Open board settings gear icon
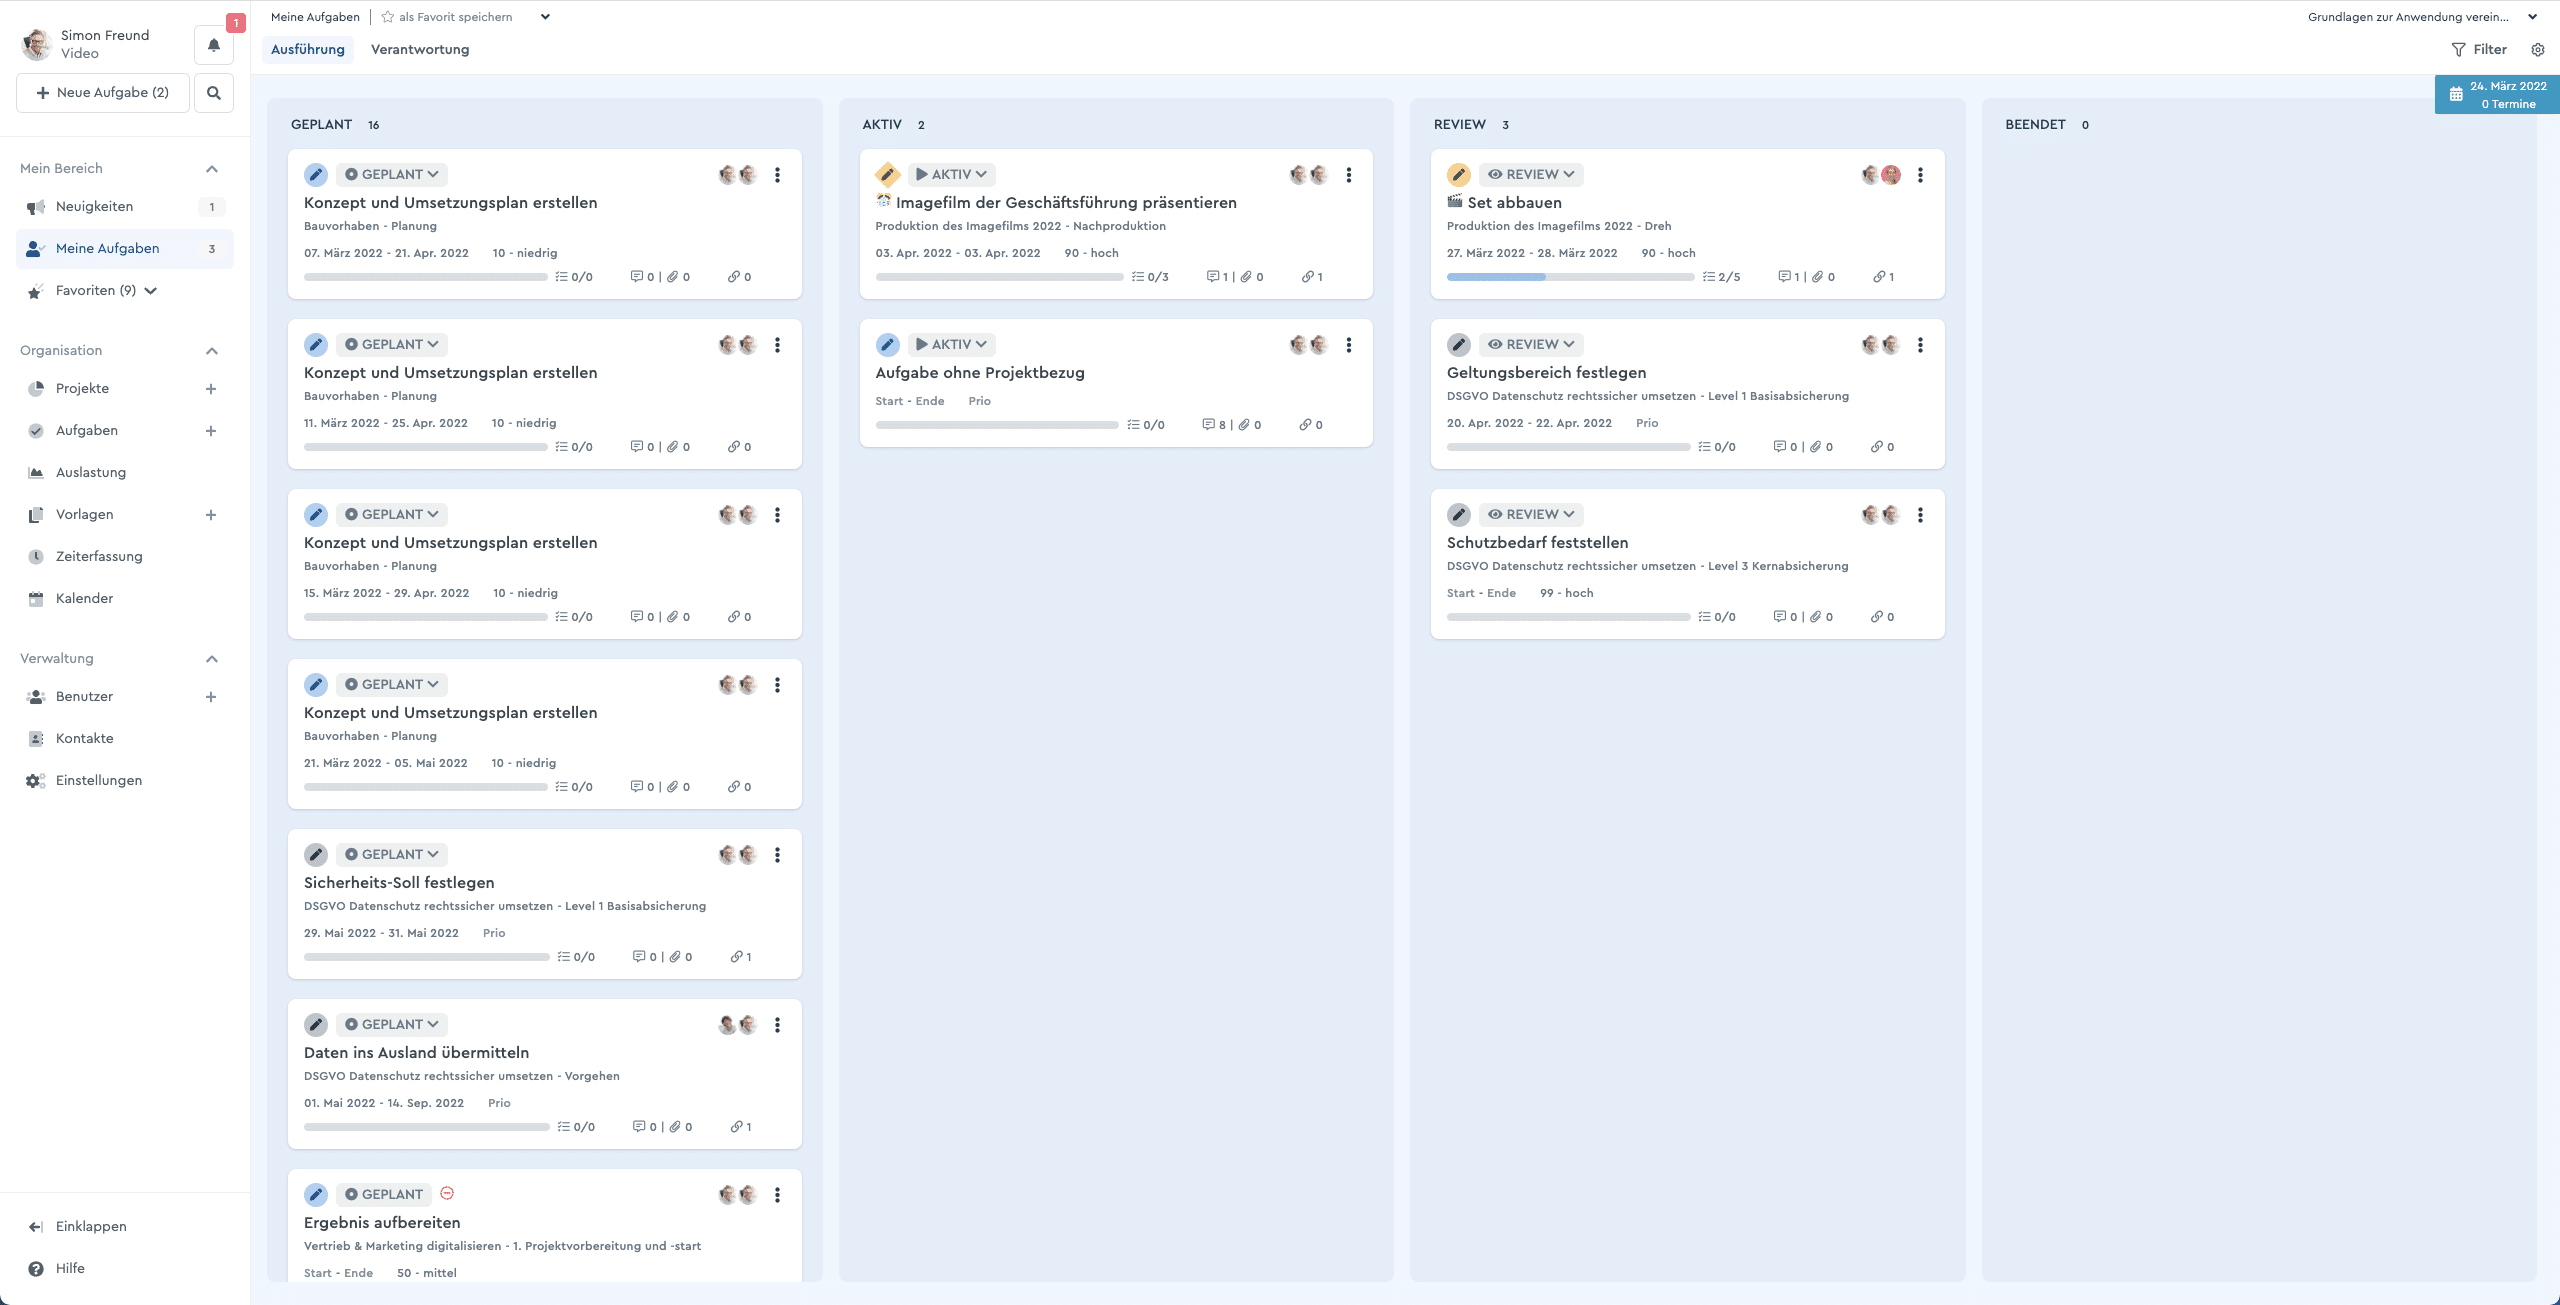 click(x=2537, y=49)
